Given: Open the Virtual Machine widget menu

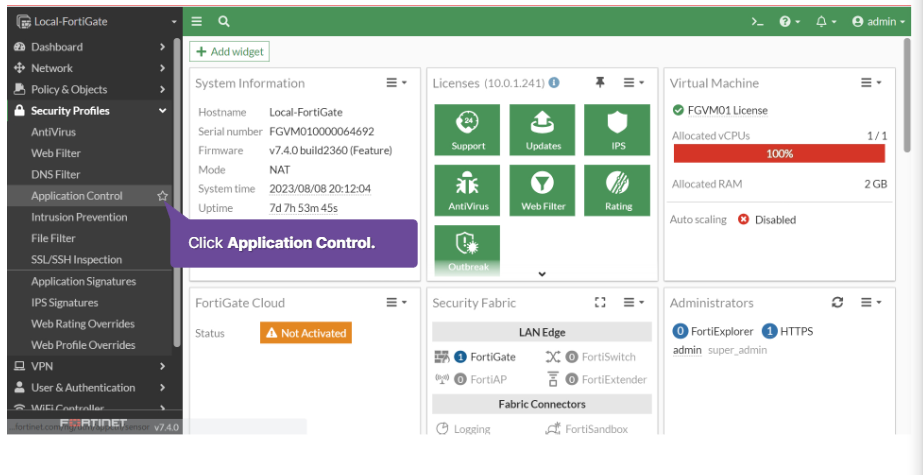Looking at the screenshot, I should [872, 83].
